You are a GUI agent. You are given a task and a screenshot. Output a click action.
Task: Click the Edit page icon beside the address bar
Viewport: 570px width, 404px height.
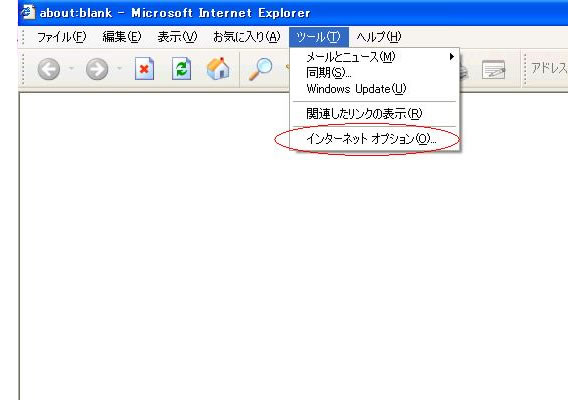pos(493,70)
